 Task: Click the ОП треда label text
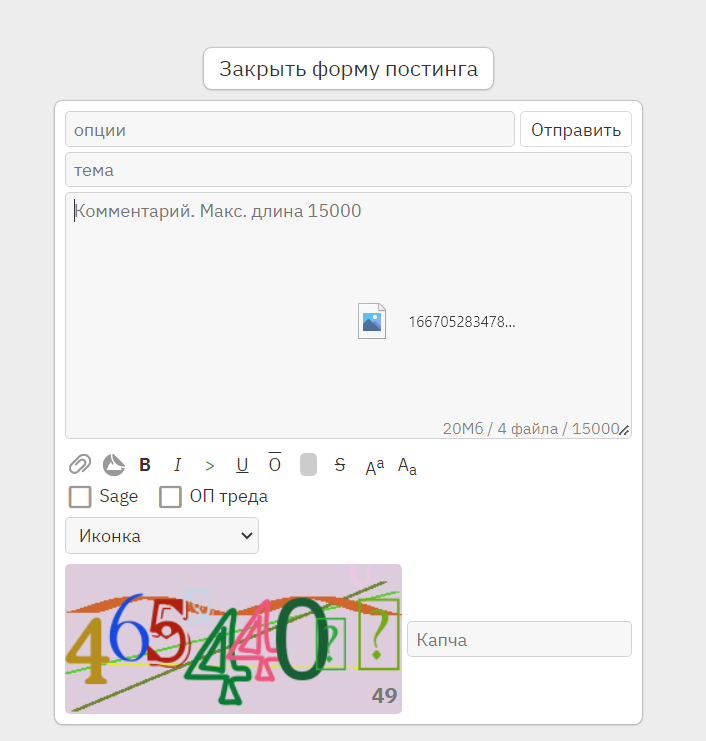229,496
